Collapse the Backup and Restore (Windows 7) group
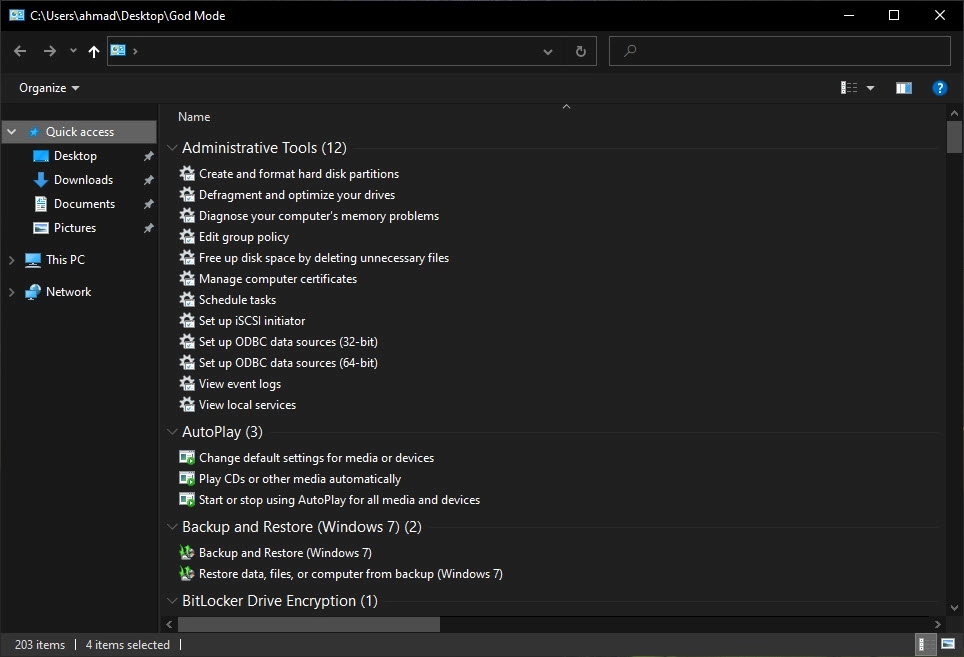This screenshot has width=964, height=657. [x=172, y=527]
